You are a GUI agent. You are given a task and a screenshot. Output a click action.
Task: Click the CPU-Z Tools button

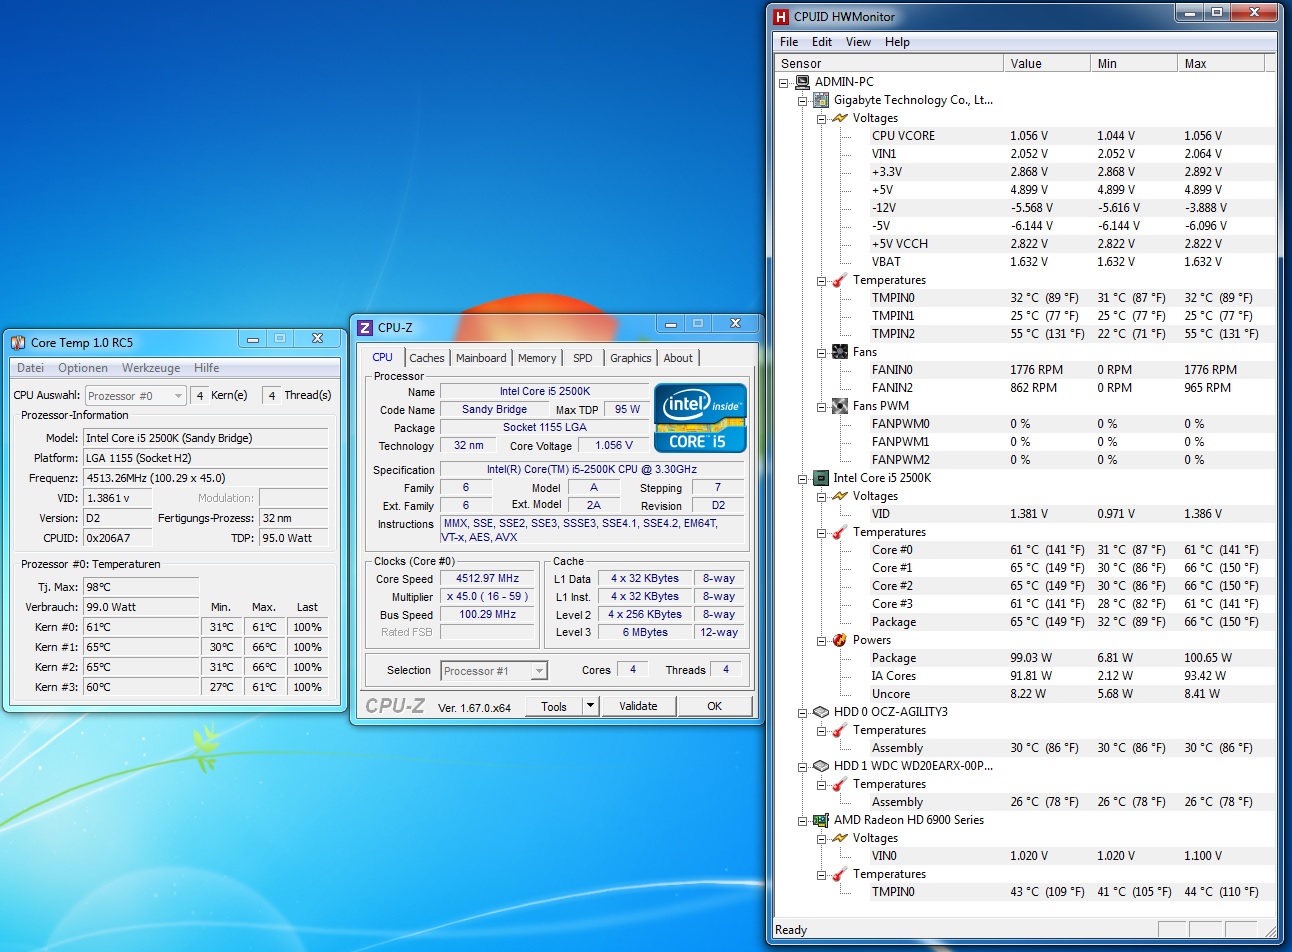click(554, 706)
